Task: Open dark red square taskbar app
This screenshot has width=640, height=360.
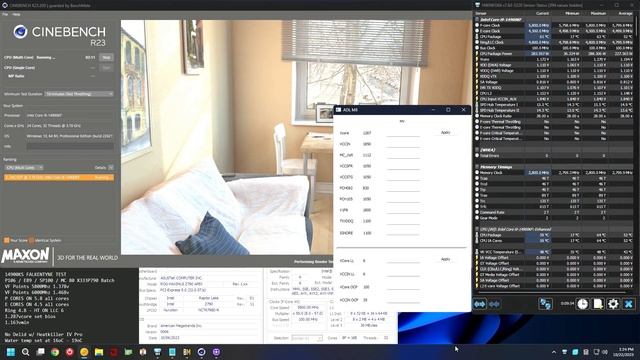Action: (x=113, y=352)
